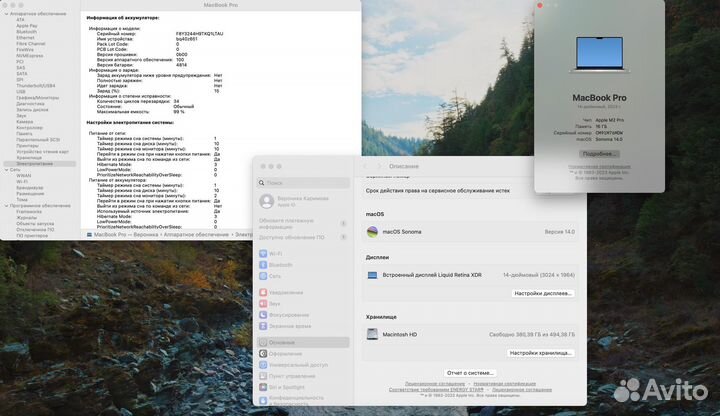Open Уведомления icon in settings sidebar

(x=263, y=292)
